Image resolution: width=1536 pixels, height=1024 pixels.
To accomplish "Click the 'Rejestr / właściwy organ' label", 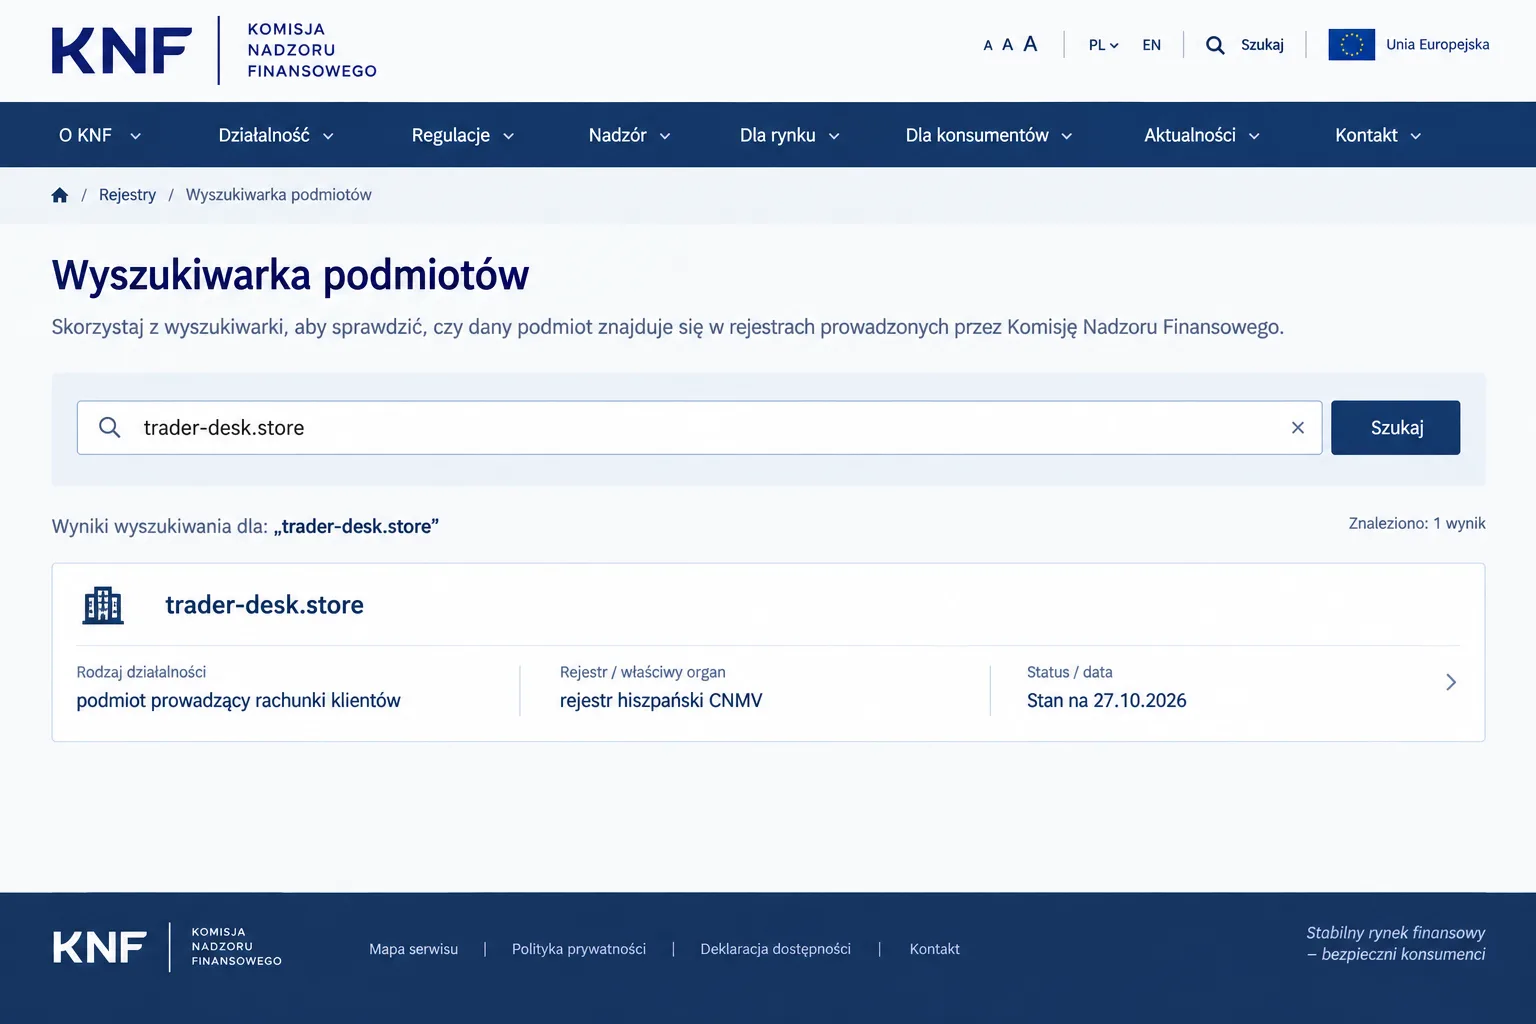I will [642, 672].
